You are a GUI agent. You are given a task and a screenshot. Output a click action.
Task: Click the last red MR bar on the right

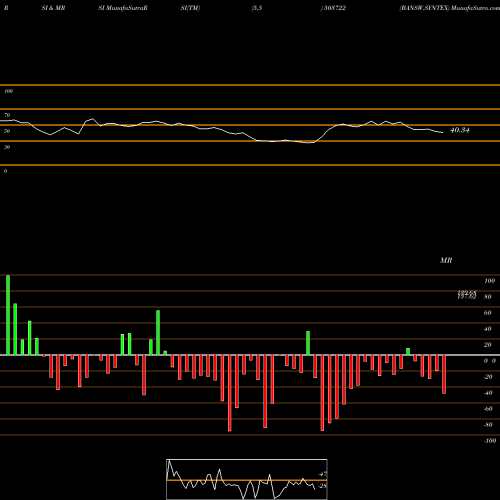click(x=444, y=374)
